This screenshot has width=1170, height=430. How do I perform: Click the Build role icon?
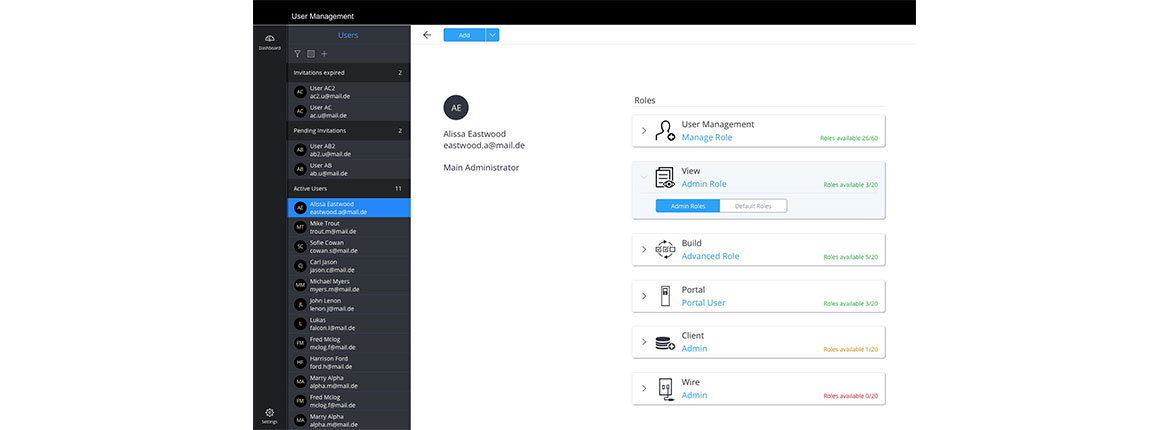665,250
